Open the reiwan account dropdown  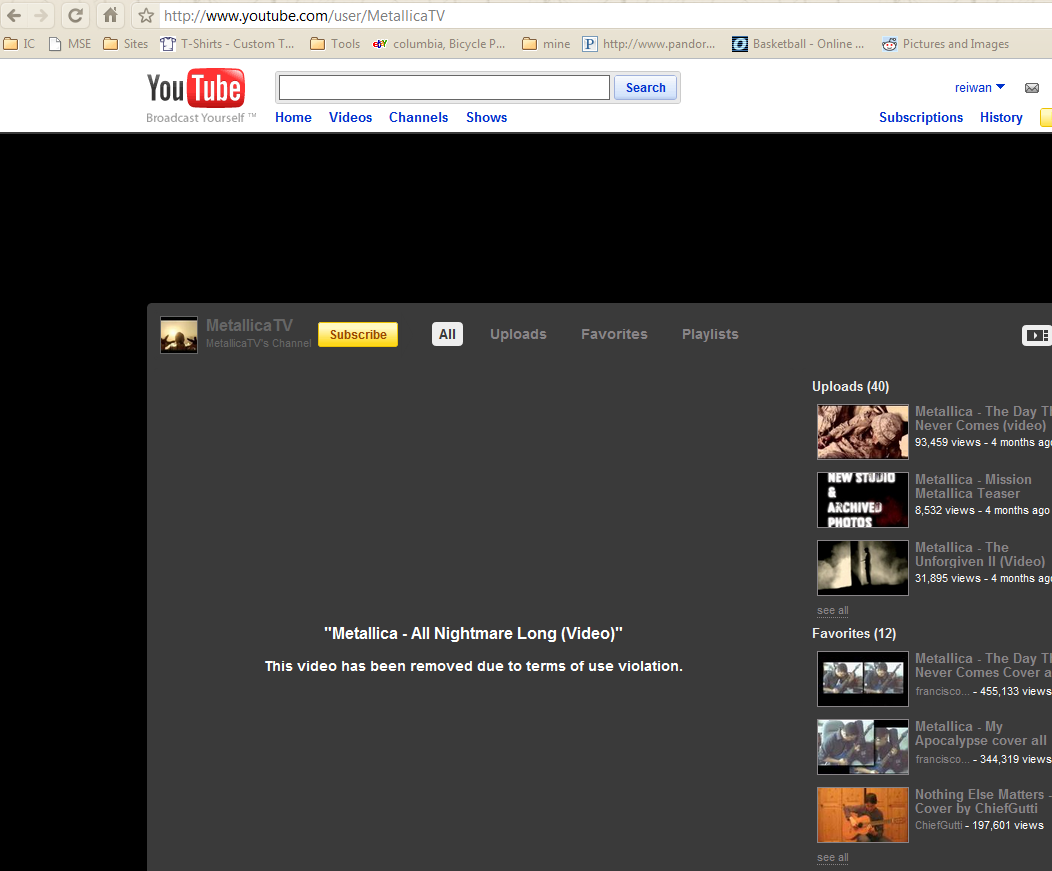coord(979,88)
